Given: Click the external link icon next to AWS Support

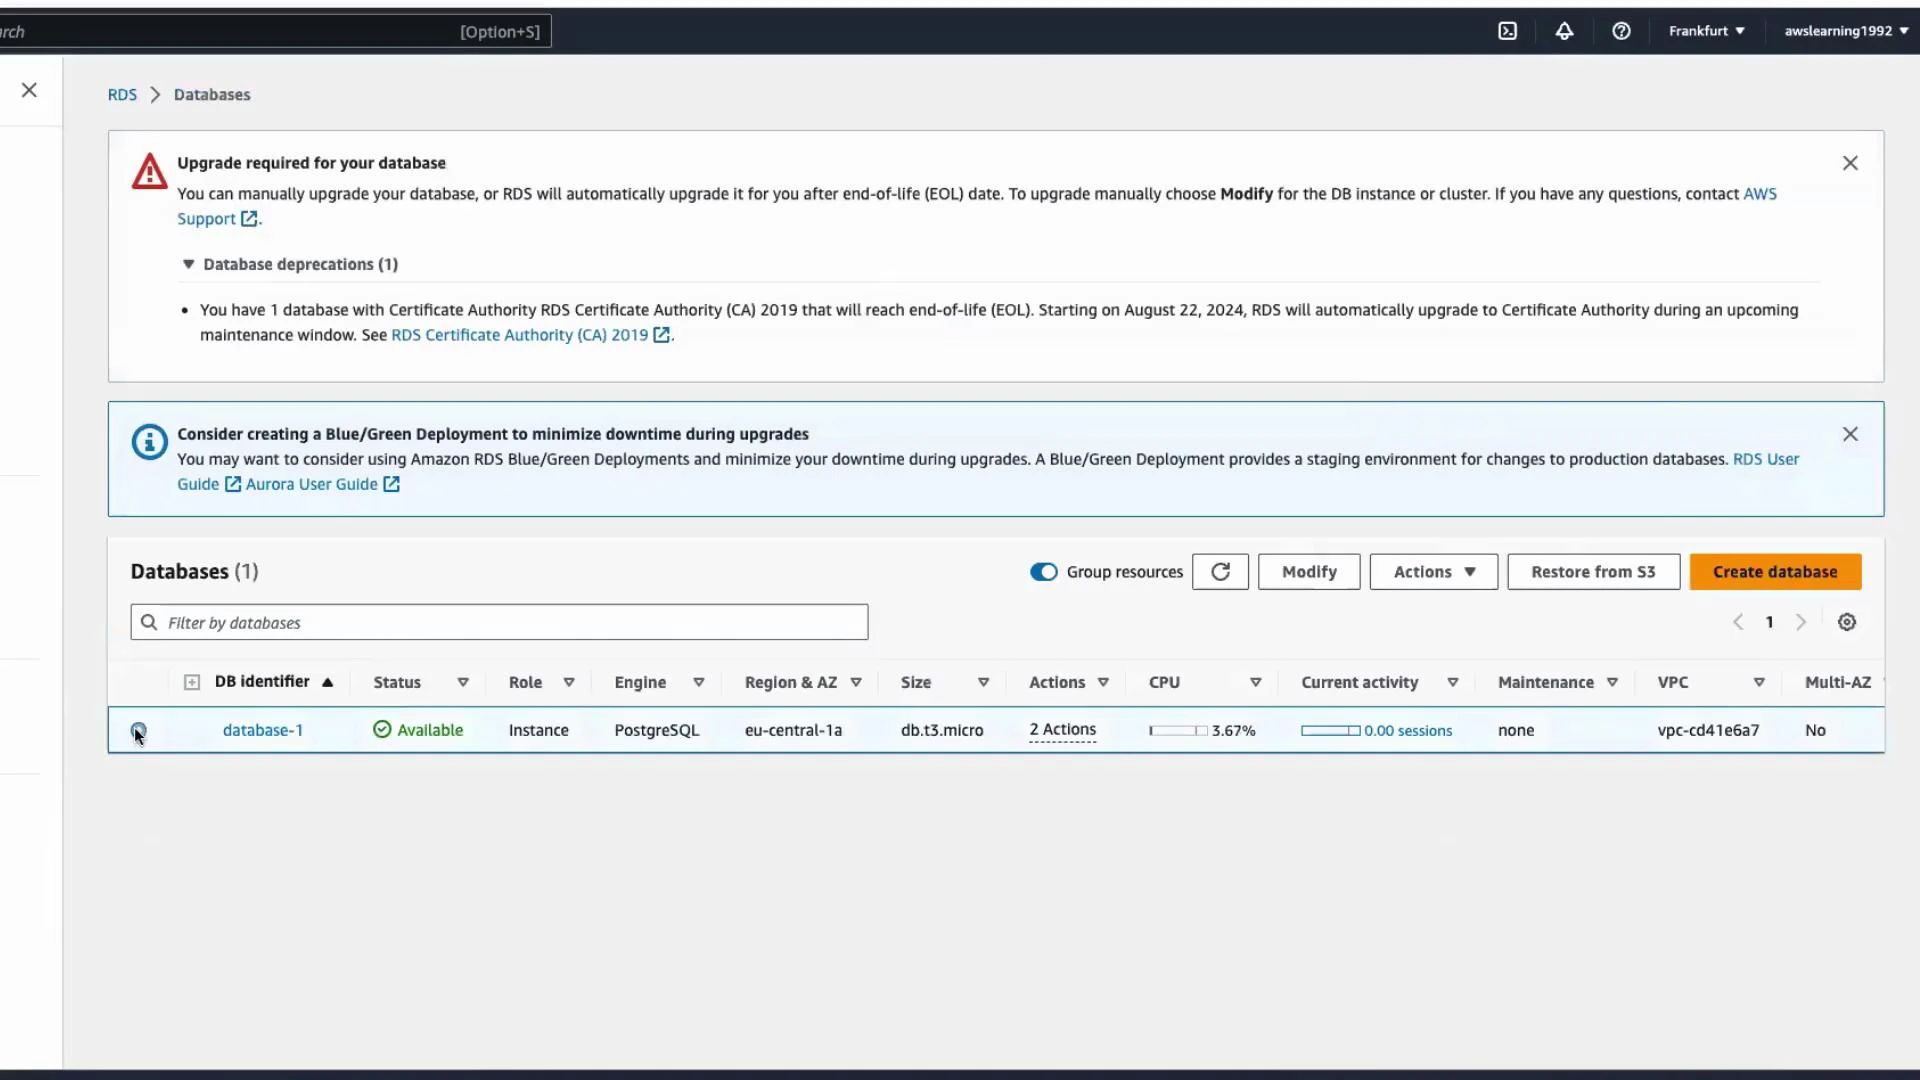Looking at the screenshot, I should [x=251, y=218].
